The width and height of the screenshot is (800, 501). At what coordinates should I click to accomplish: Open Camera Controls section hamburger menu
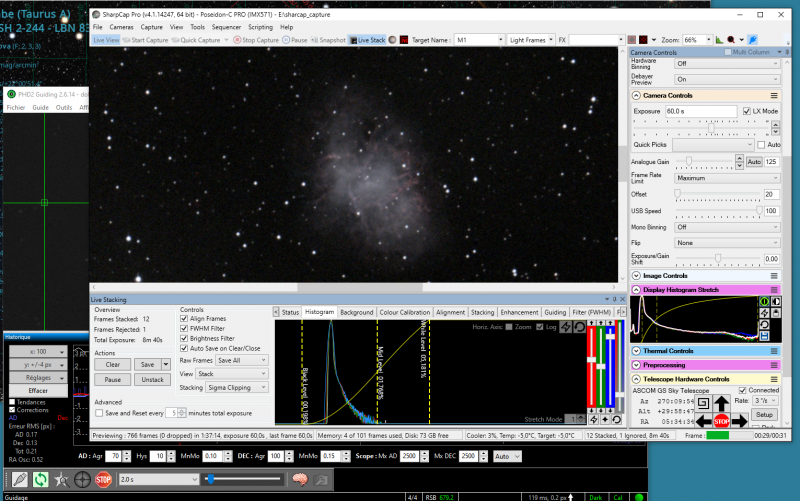[x=774, y=95]
